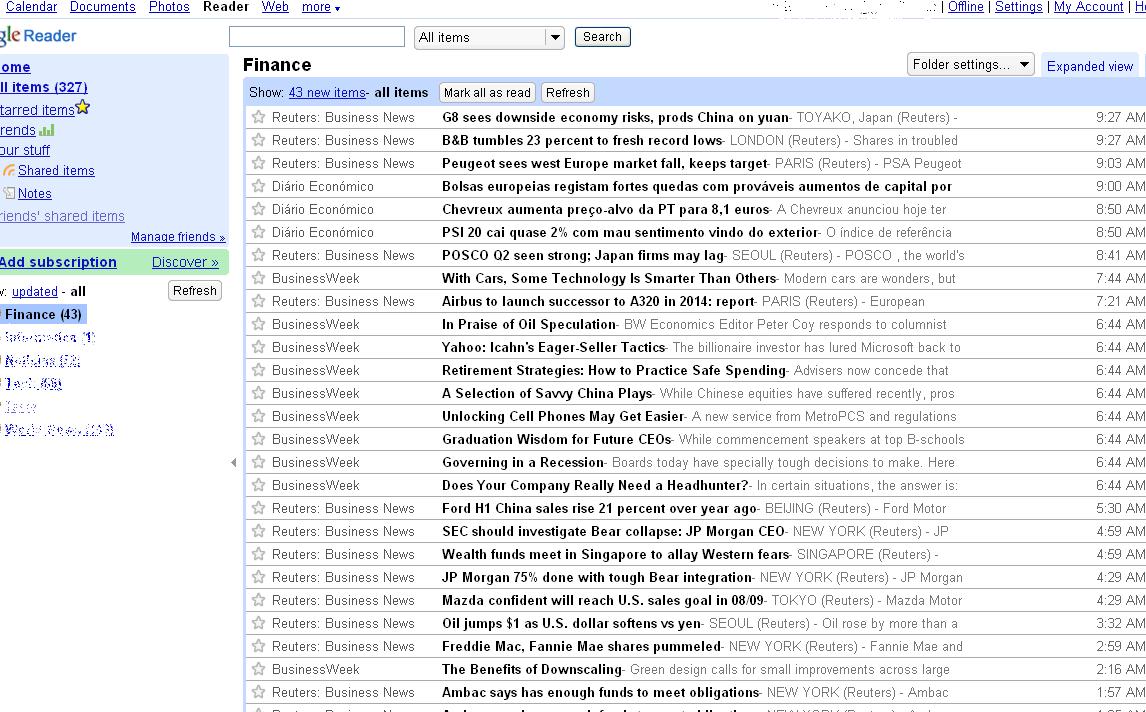Star the Chevreux aumenta preço-alvo item

(258, 209)
